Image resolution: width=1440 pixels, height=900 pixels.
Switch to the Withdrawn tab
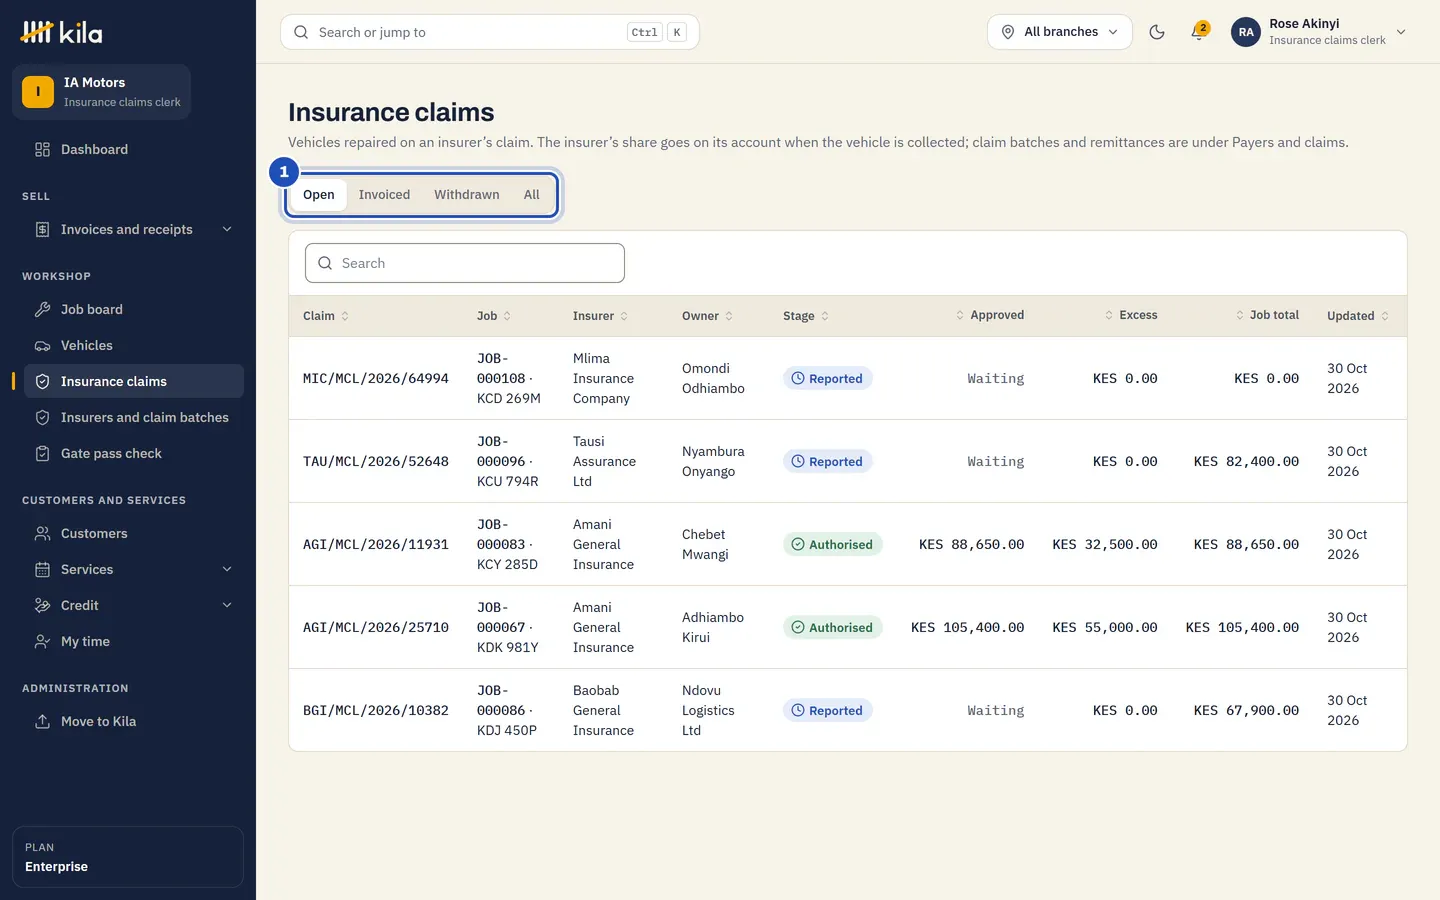point(467,195)
